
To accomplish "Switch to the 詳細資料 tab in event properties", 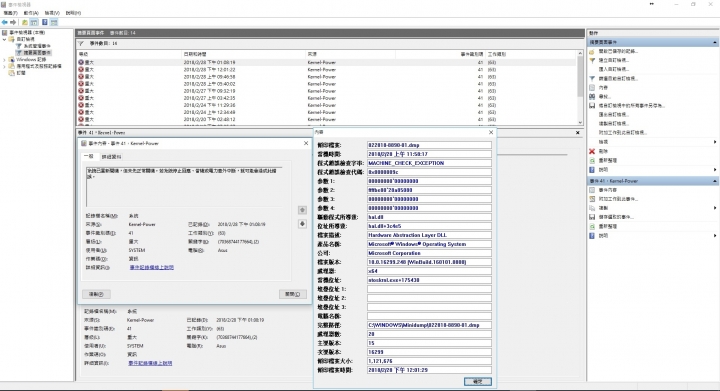I will [x=112, y=157].
